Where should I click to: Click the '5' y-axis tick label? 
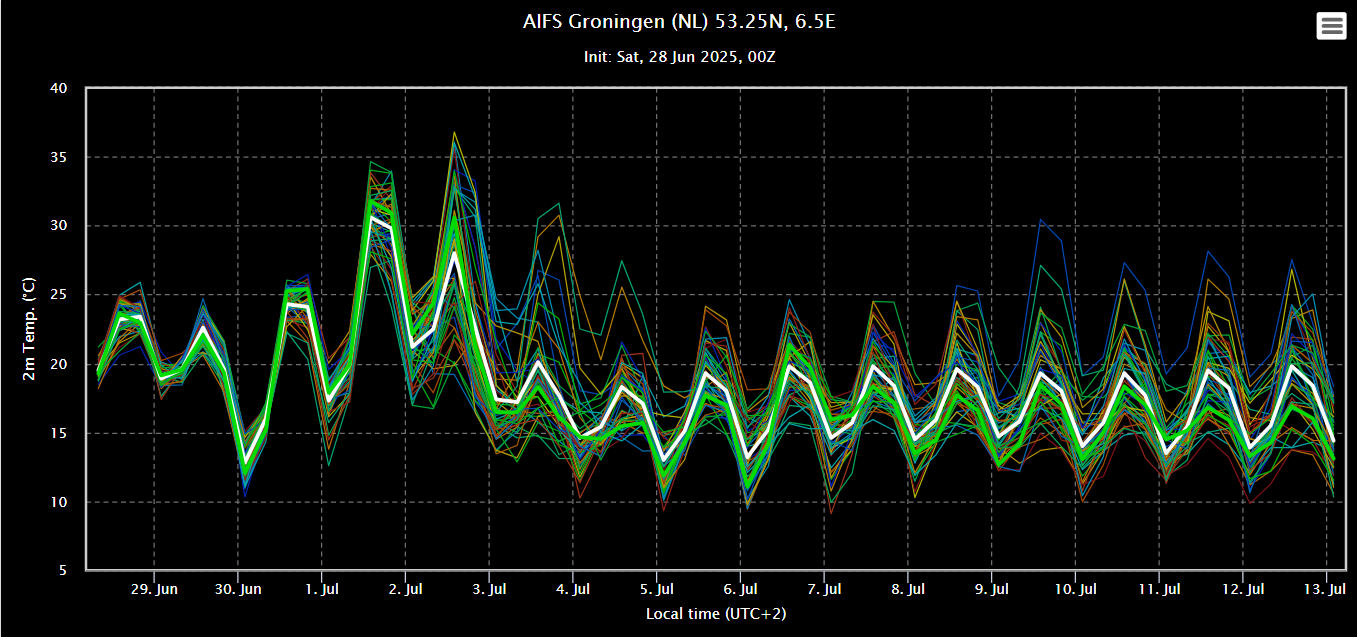pyautogui.click(x=63, y=571)
